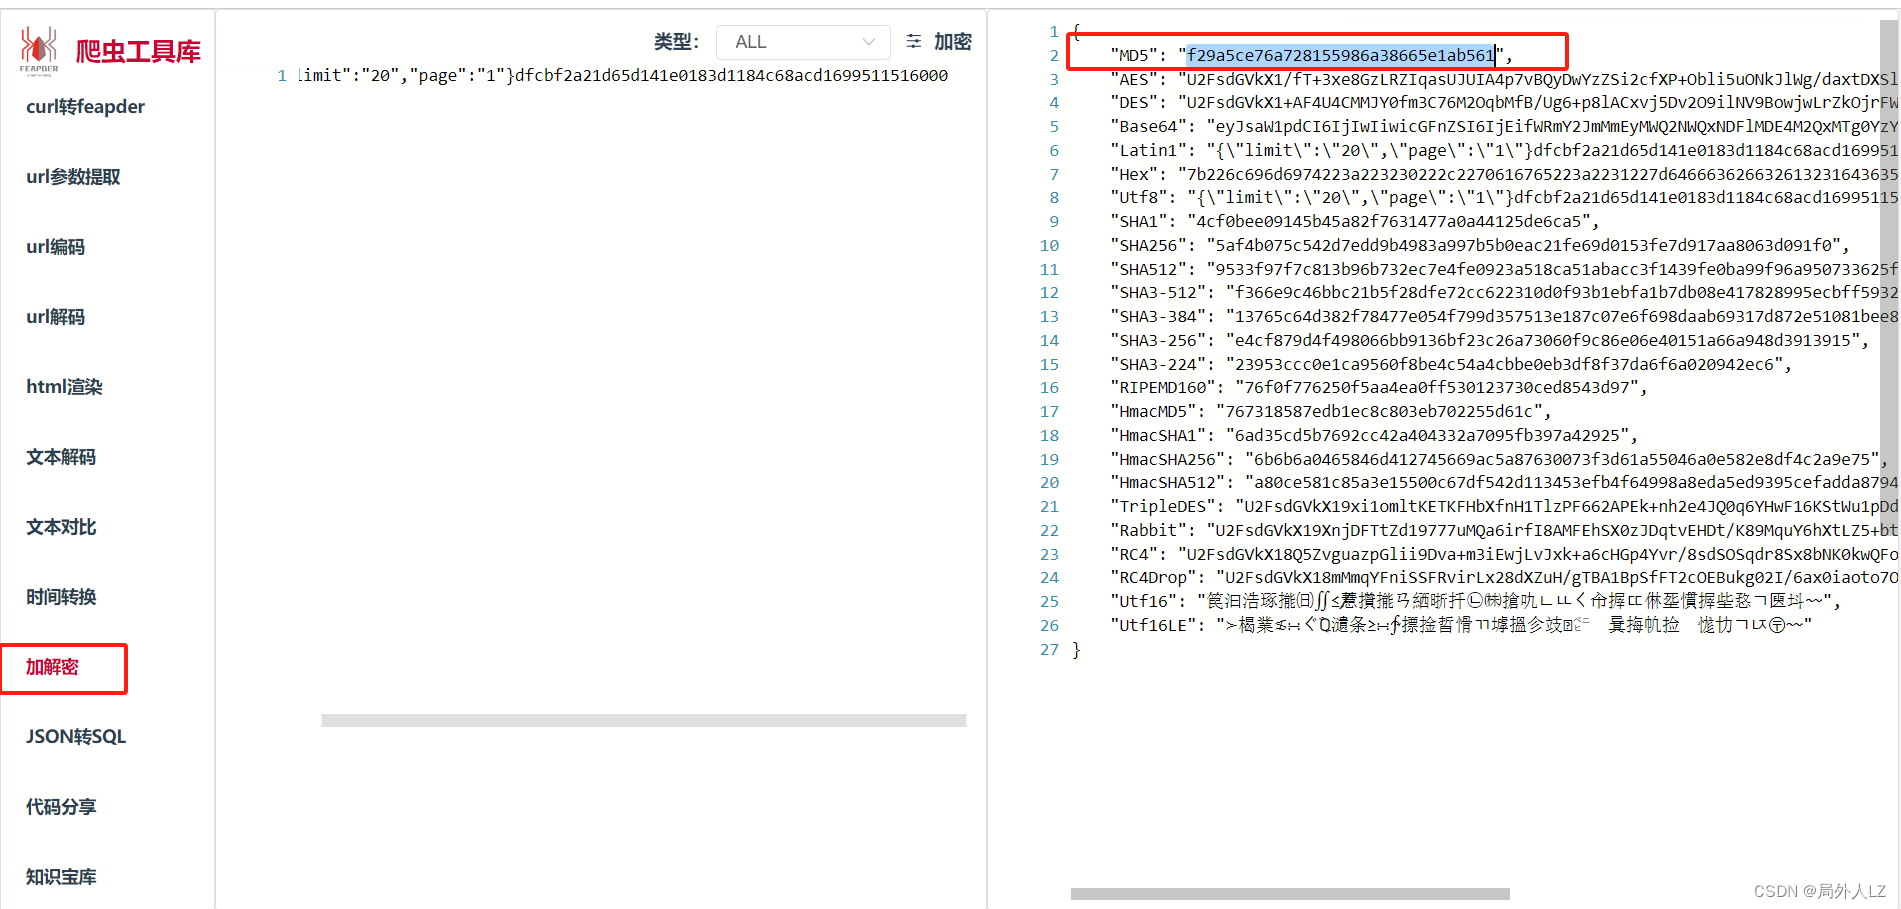The width and height of the screenshot is (1901, 909).
Task: Click the "Utf16LE" output line
Action: [x=1461, y=626]
